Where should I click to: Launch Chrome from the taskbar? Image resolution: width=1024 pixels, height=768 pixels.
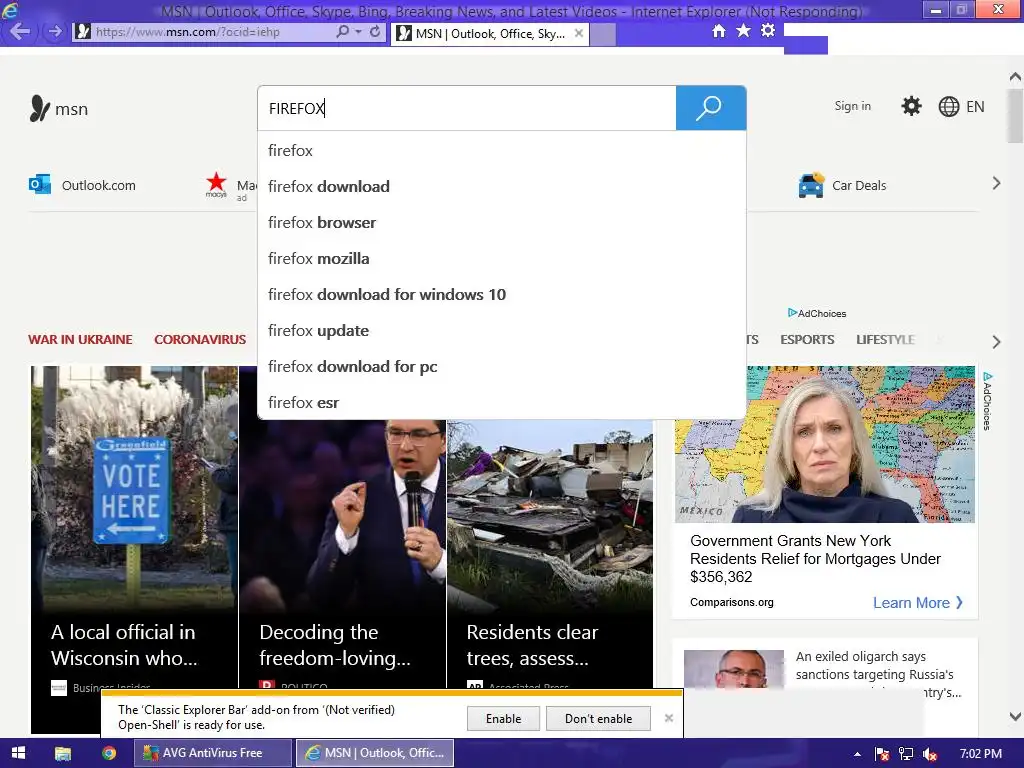109,753
